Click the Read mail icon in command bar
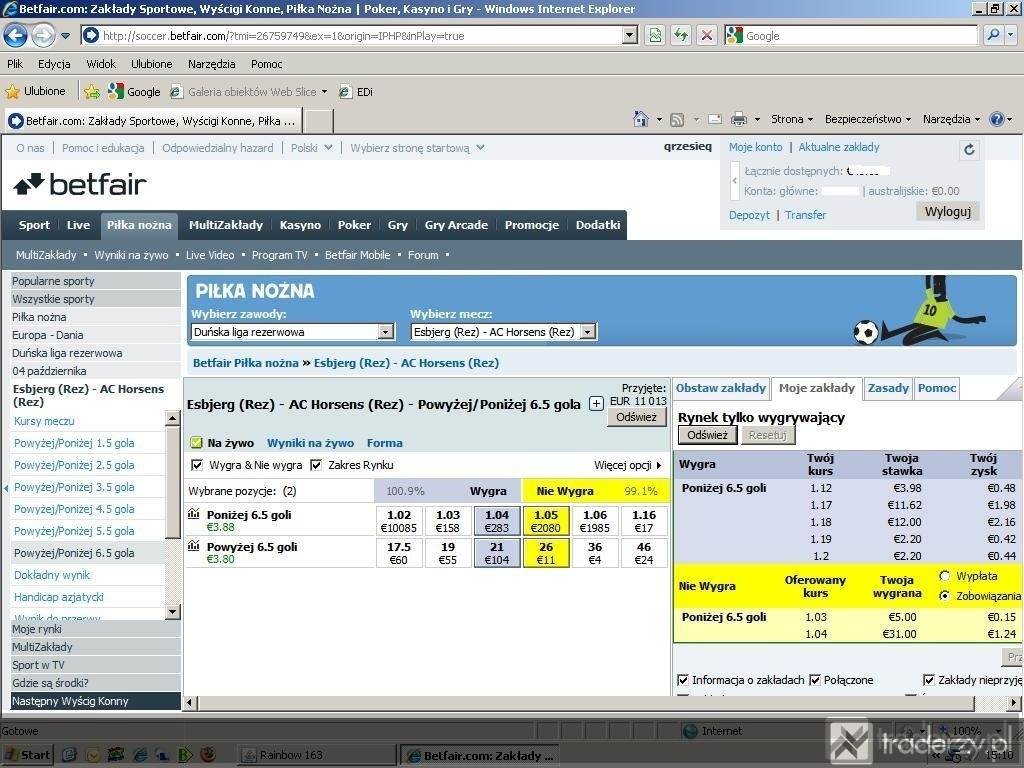Image resolution: width=1024 pixels, height=768 pixels. (x=715, y=120)
